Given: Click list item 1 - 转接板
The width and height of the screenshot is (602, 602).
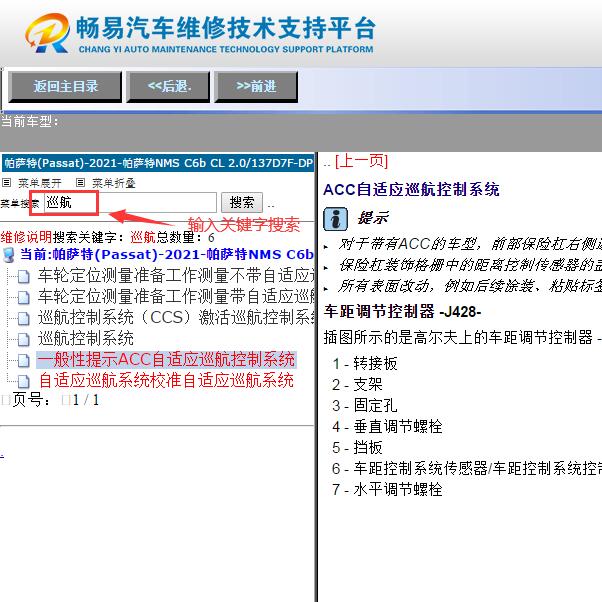Looking at the screenshot, I should (365, 363).
